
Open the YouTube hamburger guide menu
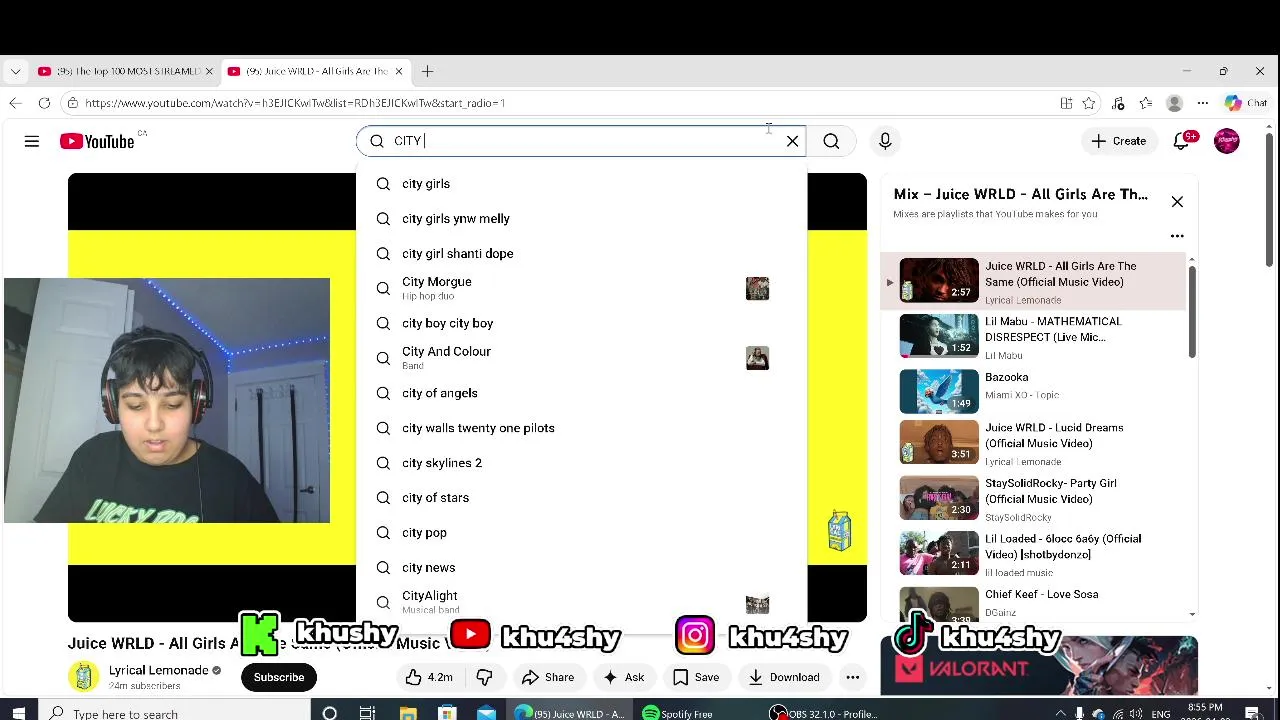coord(32,141)
